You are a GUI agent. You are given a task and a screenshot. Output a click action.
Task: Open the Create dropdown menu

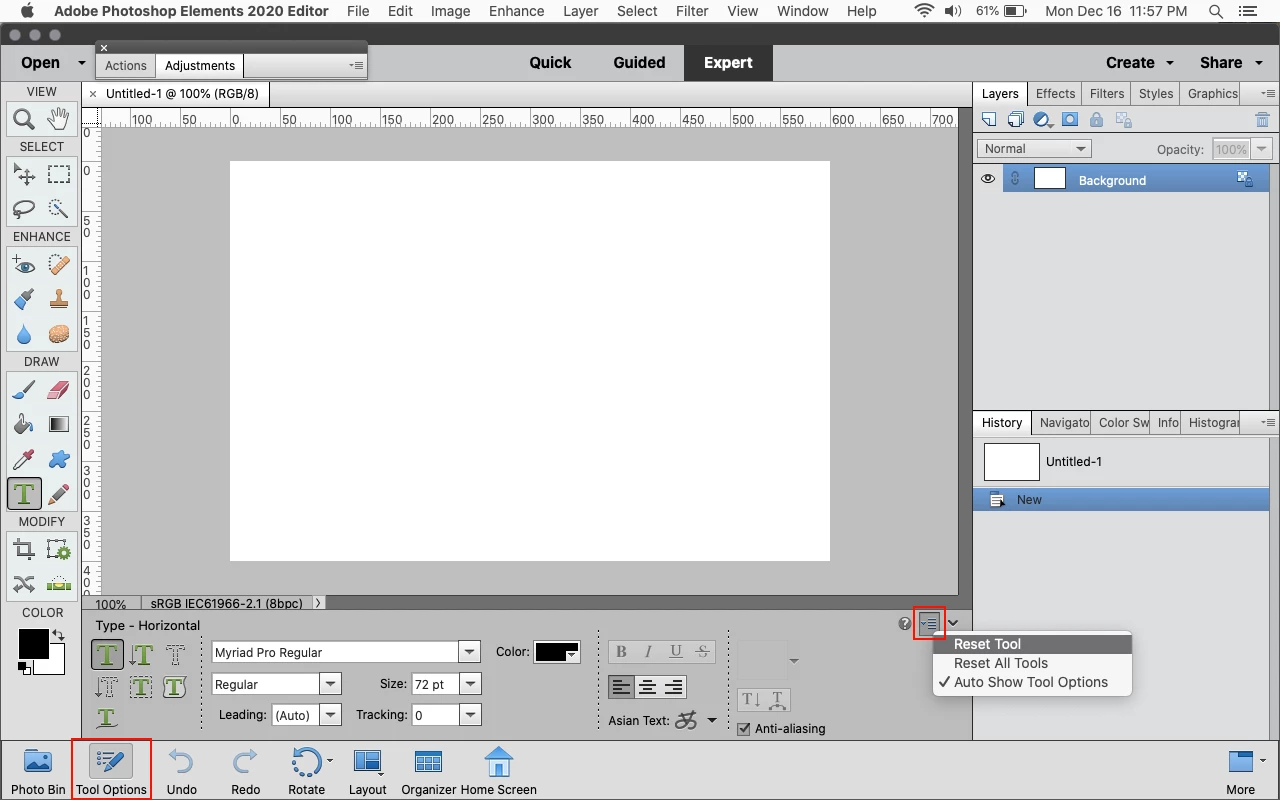tap(1139, 62)
